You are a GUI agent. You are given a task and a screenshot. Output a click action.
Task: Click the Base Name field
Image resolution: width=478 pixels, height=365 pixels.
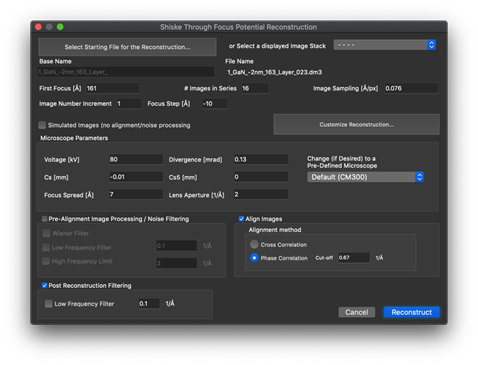tap(126, 72)
